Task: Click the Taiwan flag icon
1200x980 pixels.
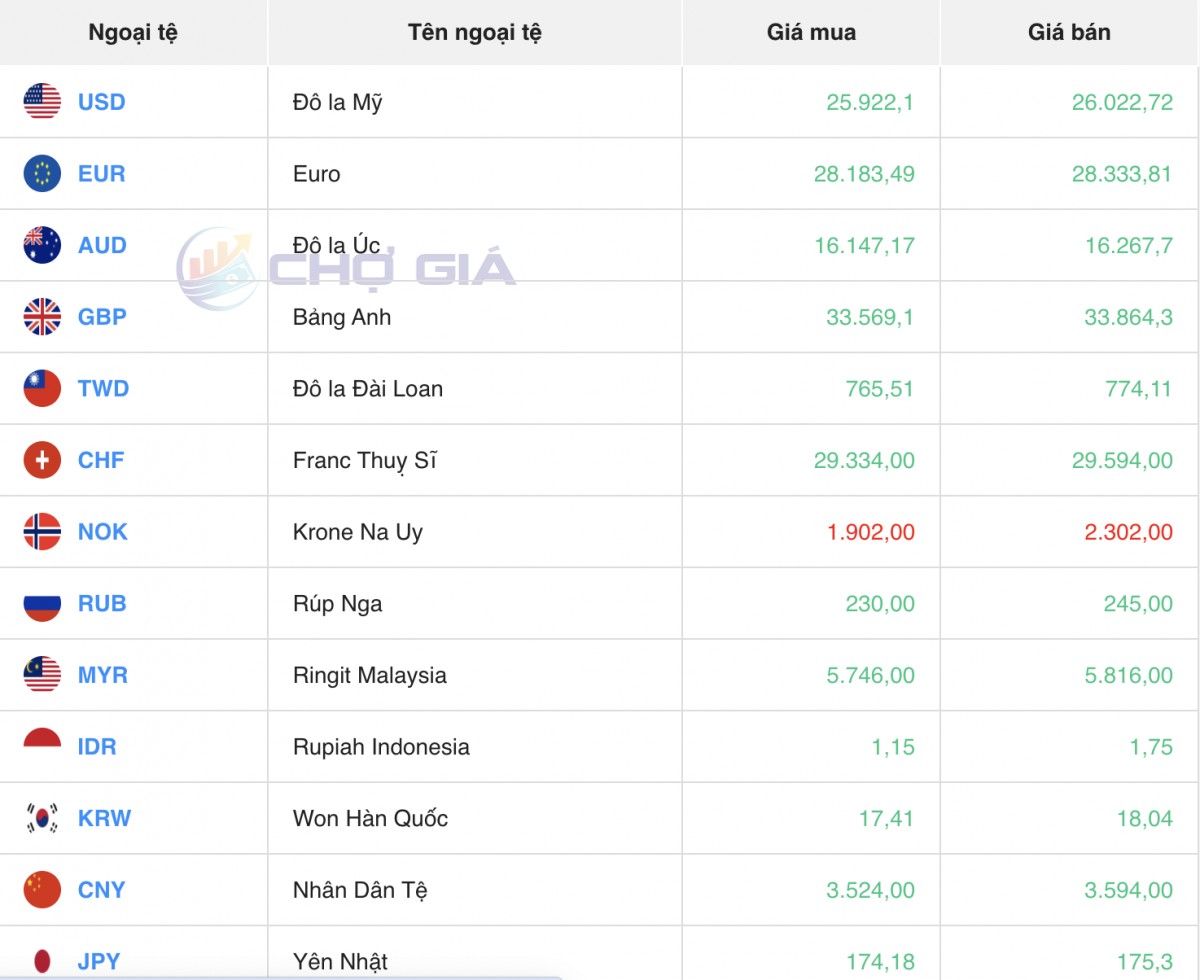Action: 42,389
